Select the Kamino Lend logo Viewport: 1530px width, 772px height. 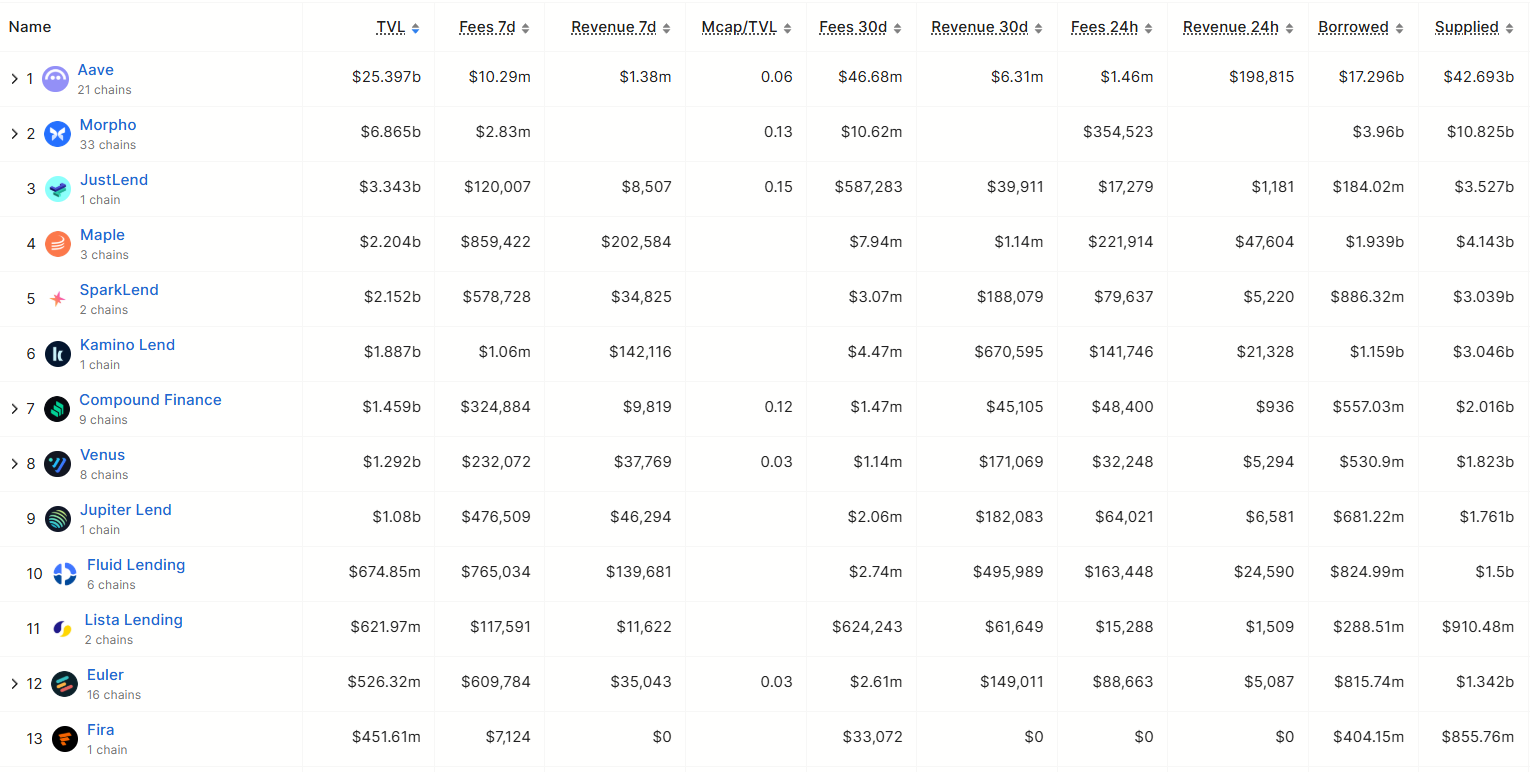[57, 352]
